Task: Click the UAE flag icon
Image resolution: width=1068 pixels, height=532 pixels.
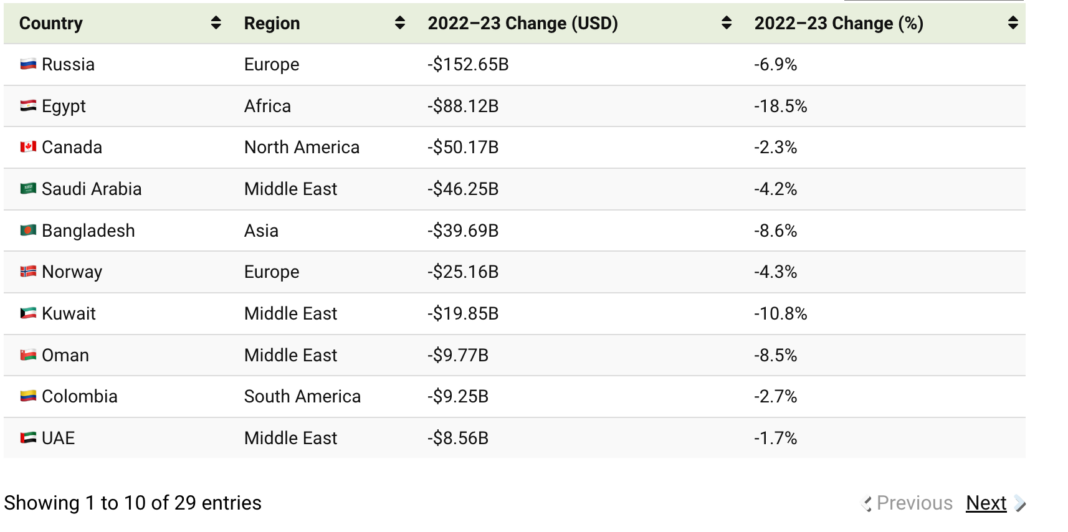Action: (28, 438)
